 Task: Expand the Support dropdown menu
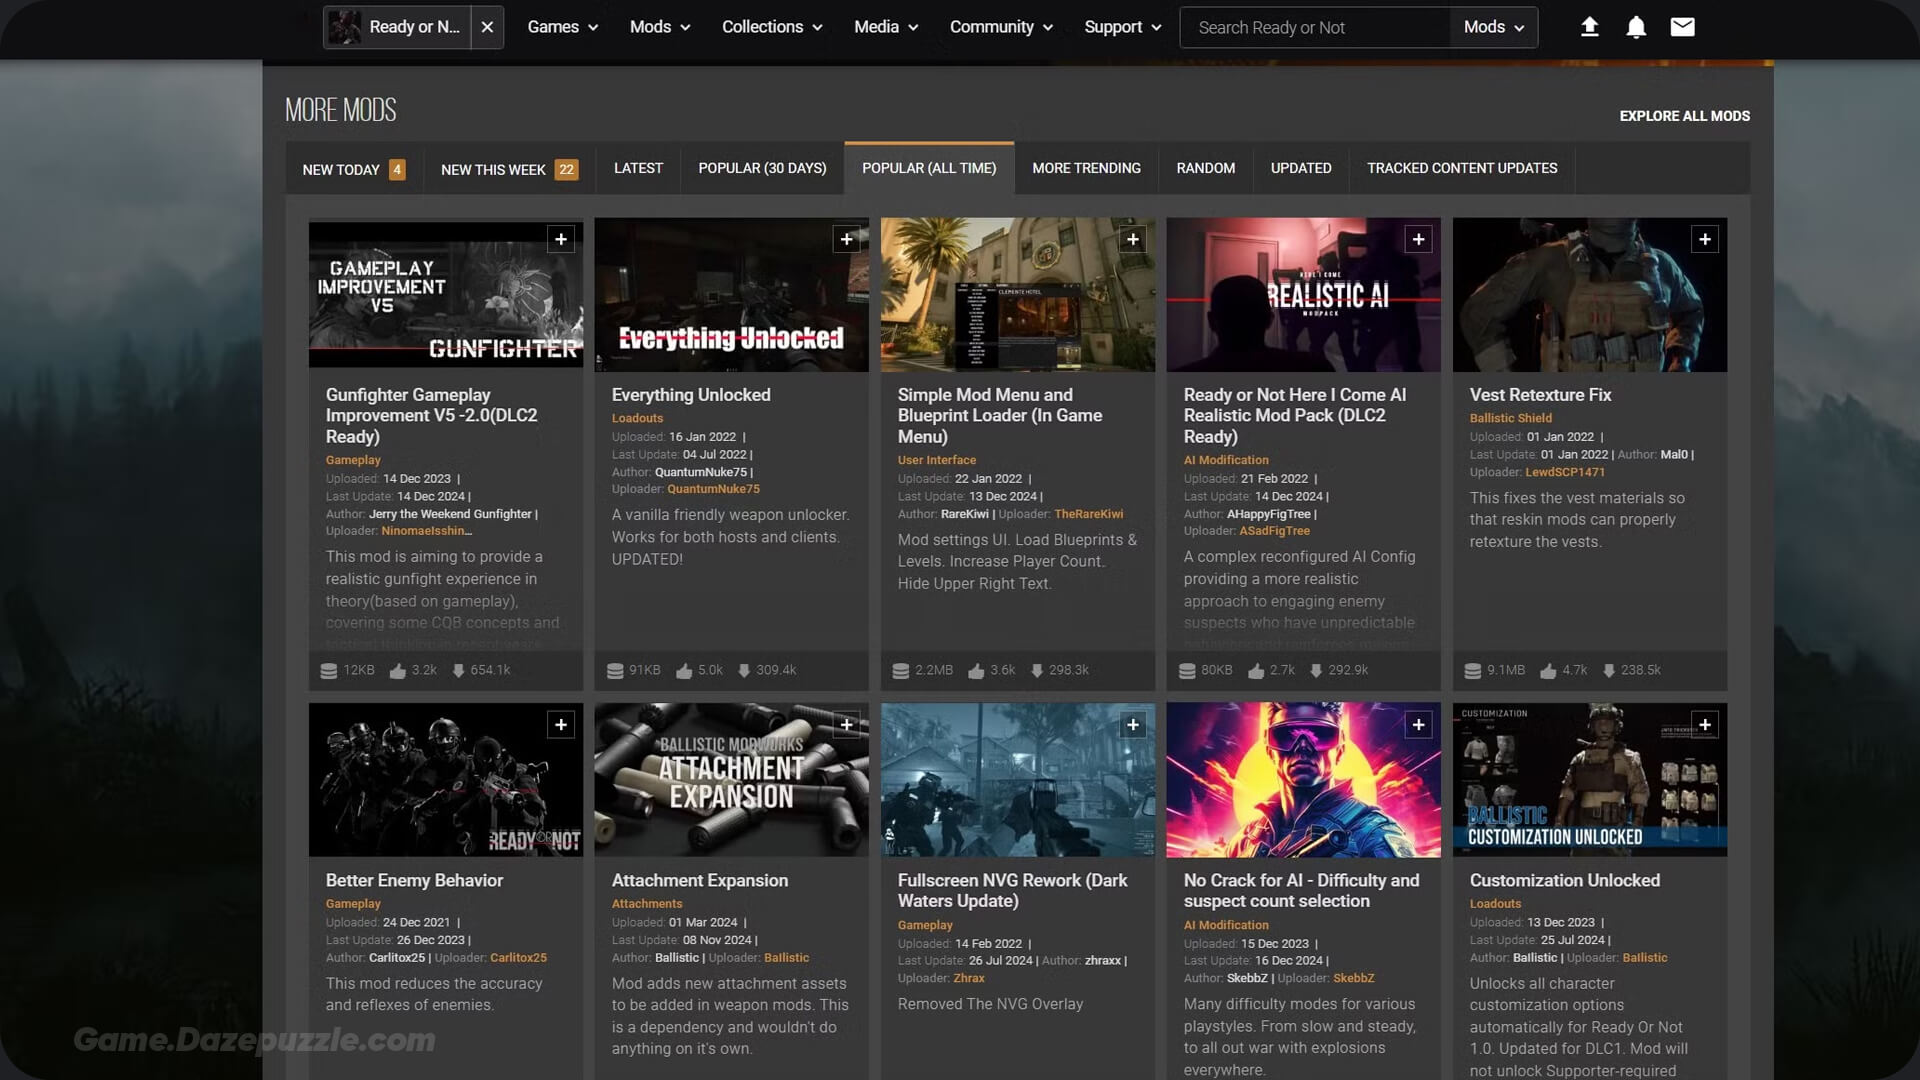coord(1123,27)
